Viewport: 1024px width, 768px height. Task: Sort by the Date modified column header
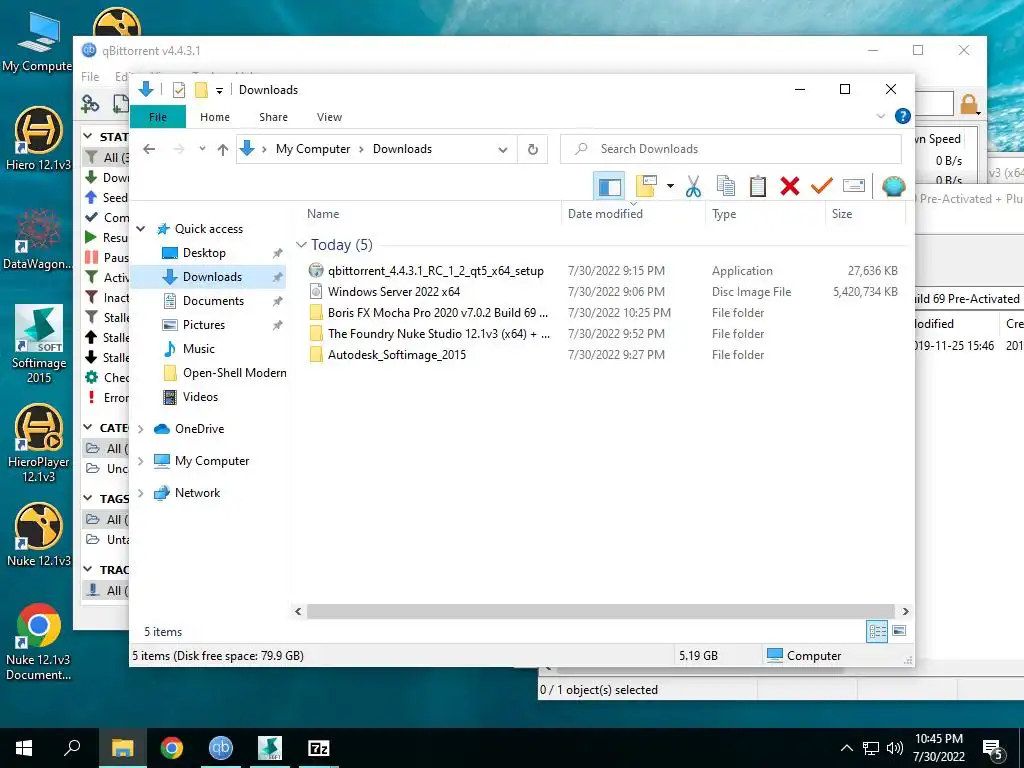633,214
